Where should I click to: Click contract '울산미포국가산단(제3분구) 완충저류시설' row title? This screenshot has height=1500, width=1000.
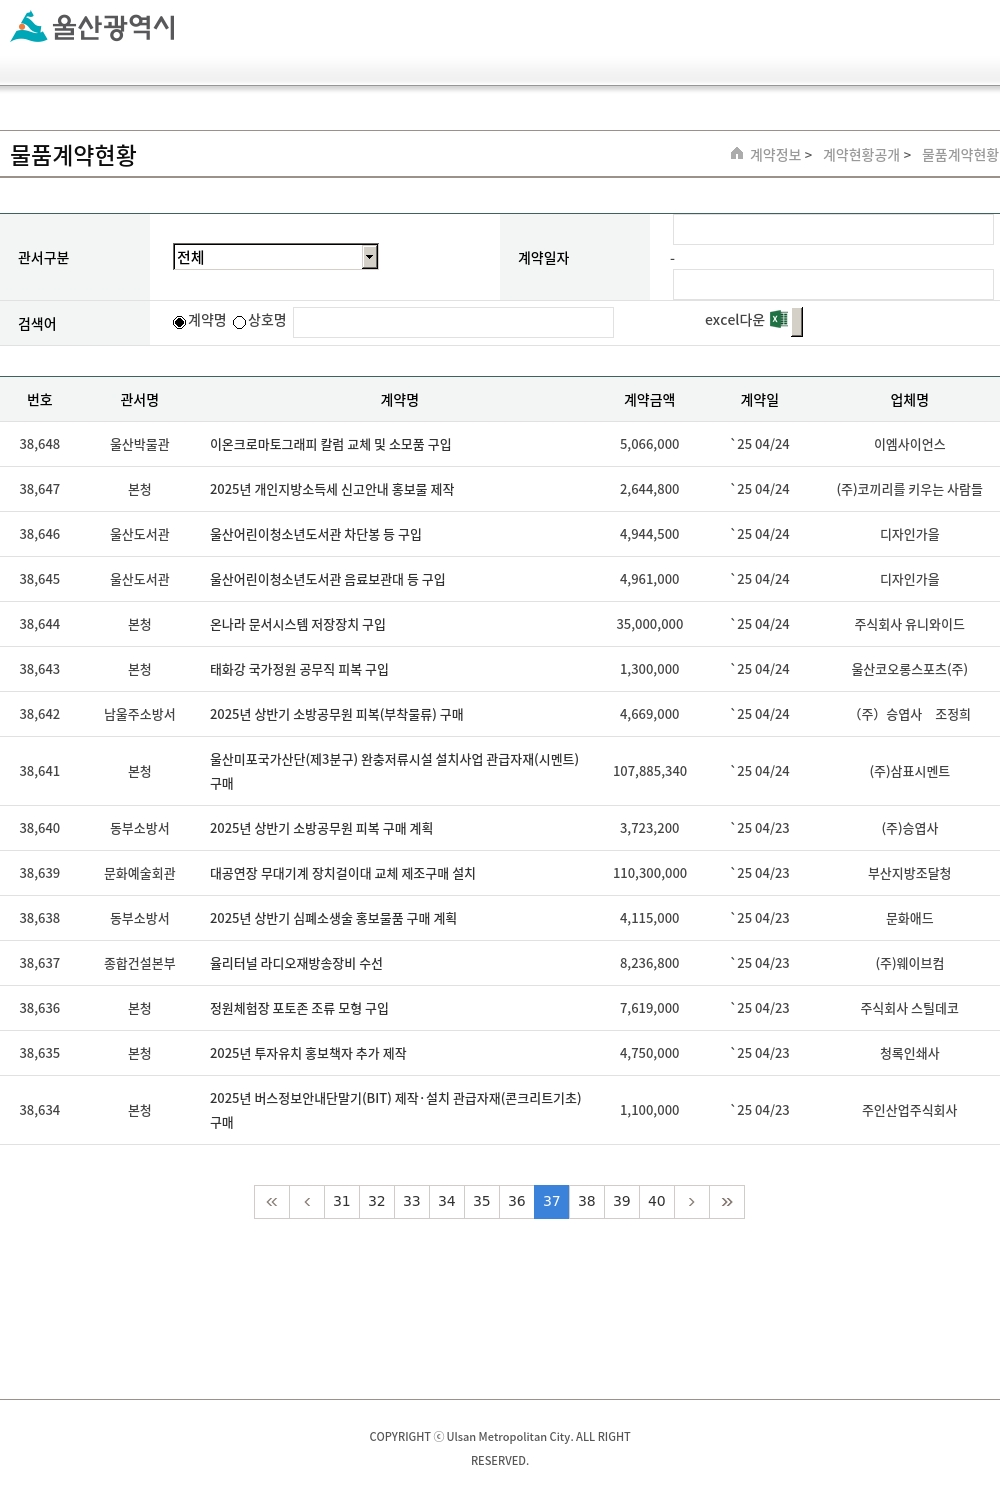click(x=394, y=772)
